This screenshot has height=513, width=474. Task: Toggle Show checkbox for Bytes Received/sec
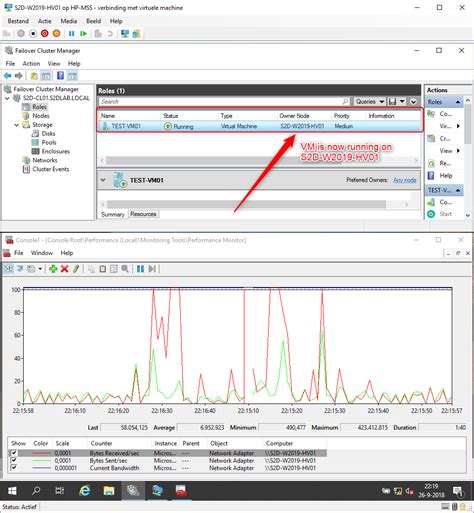14,453
